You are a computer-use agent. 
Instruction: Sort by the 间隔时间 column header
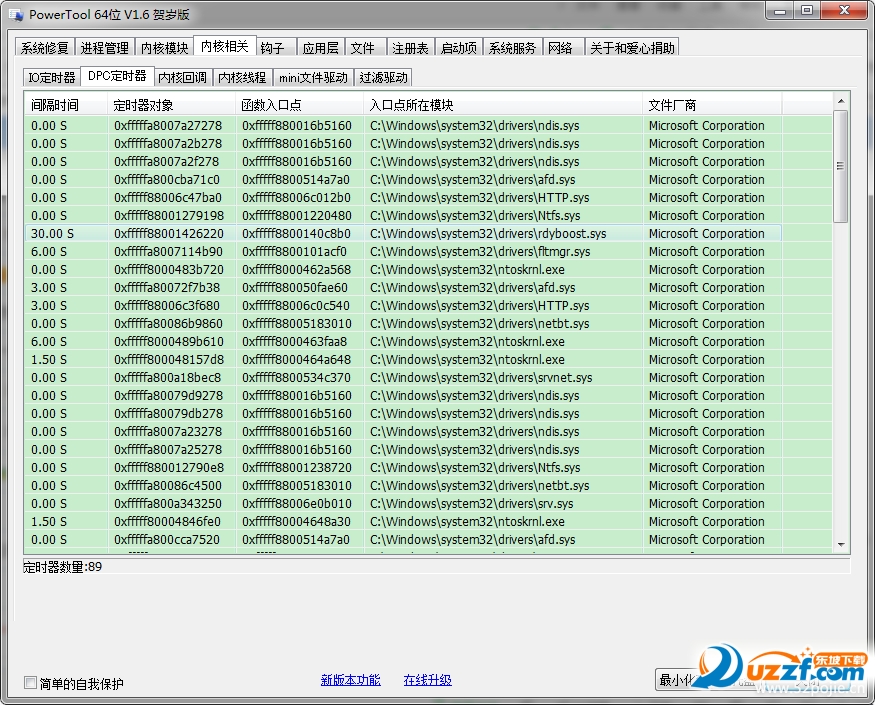[x=66, y=105]
